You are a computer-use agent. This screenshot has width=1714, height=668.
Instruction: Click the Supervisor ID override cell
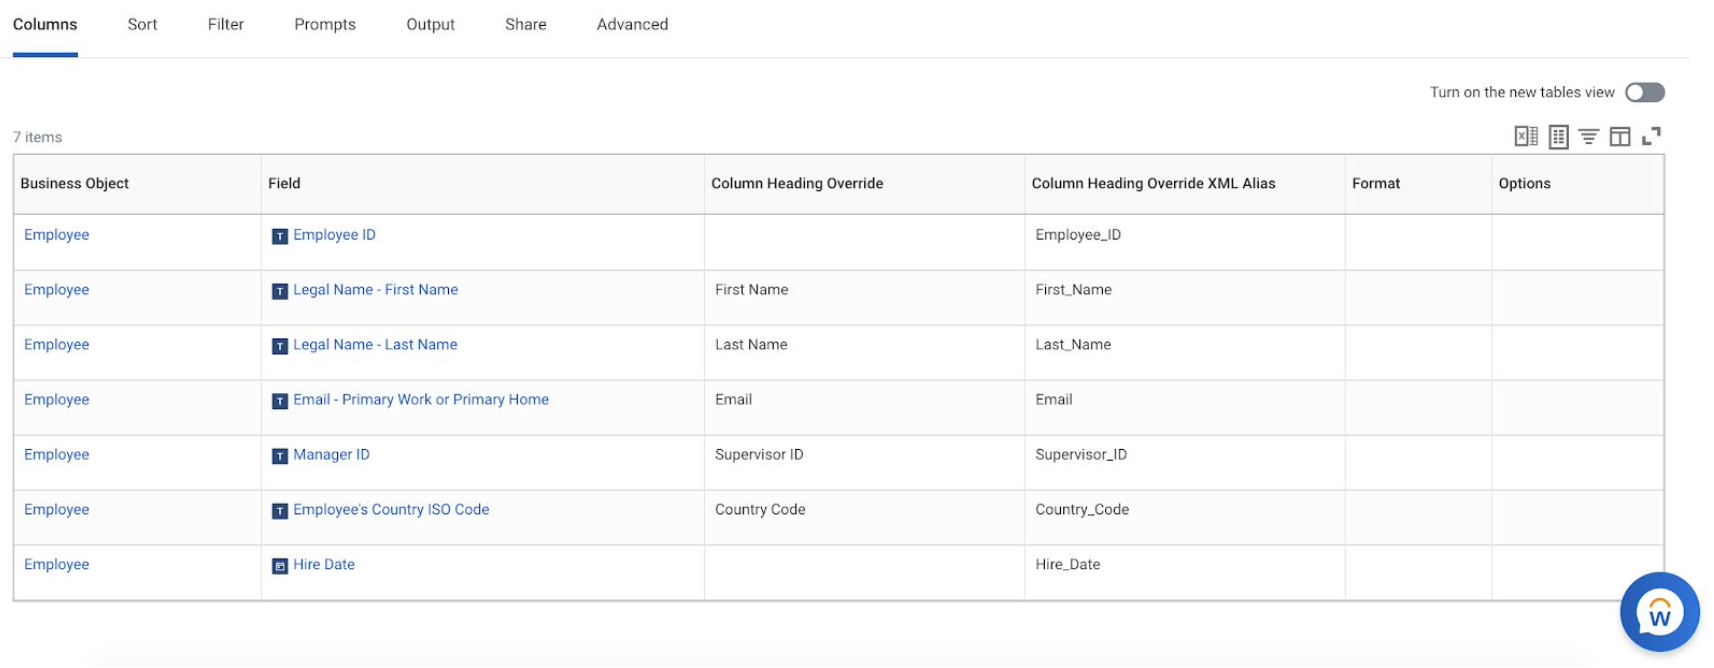(x=759, y=455)
